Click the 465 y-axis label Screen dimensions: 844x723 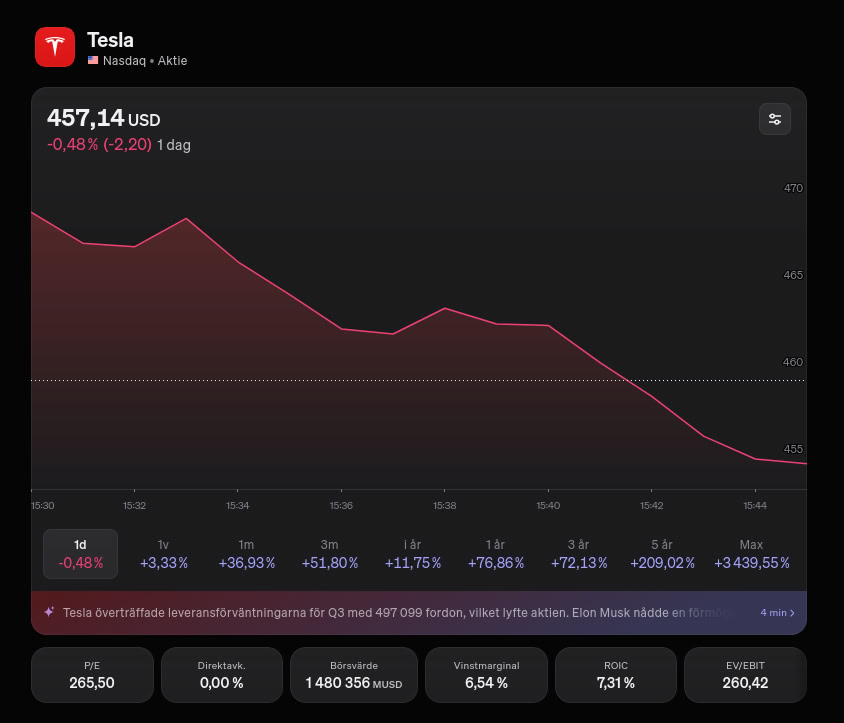coord(793,275)
